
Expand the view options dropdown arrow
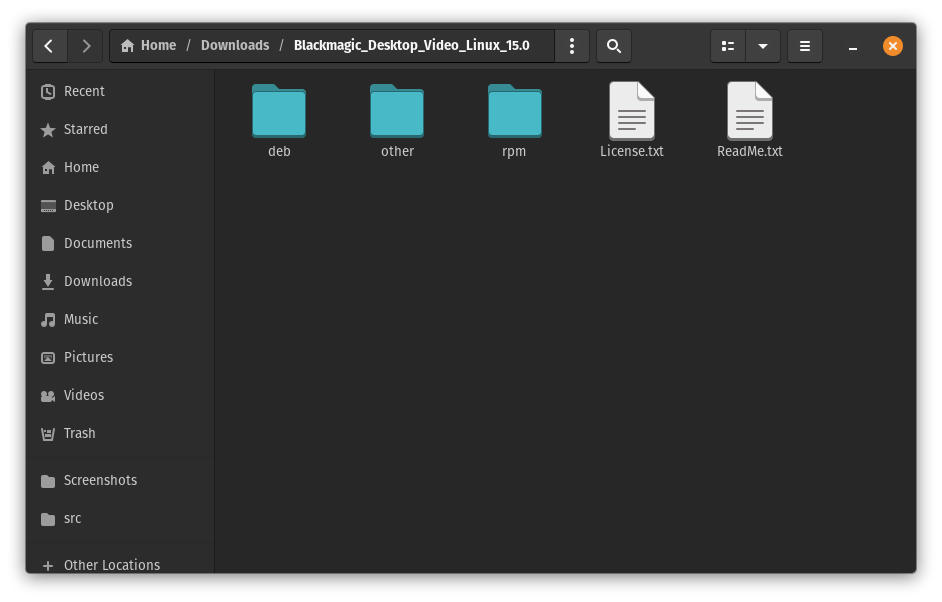[763, 46]
